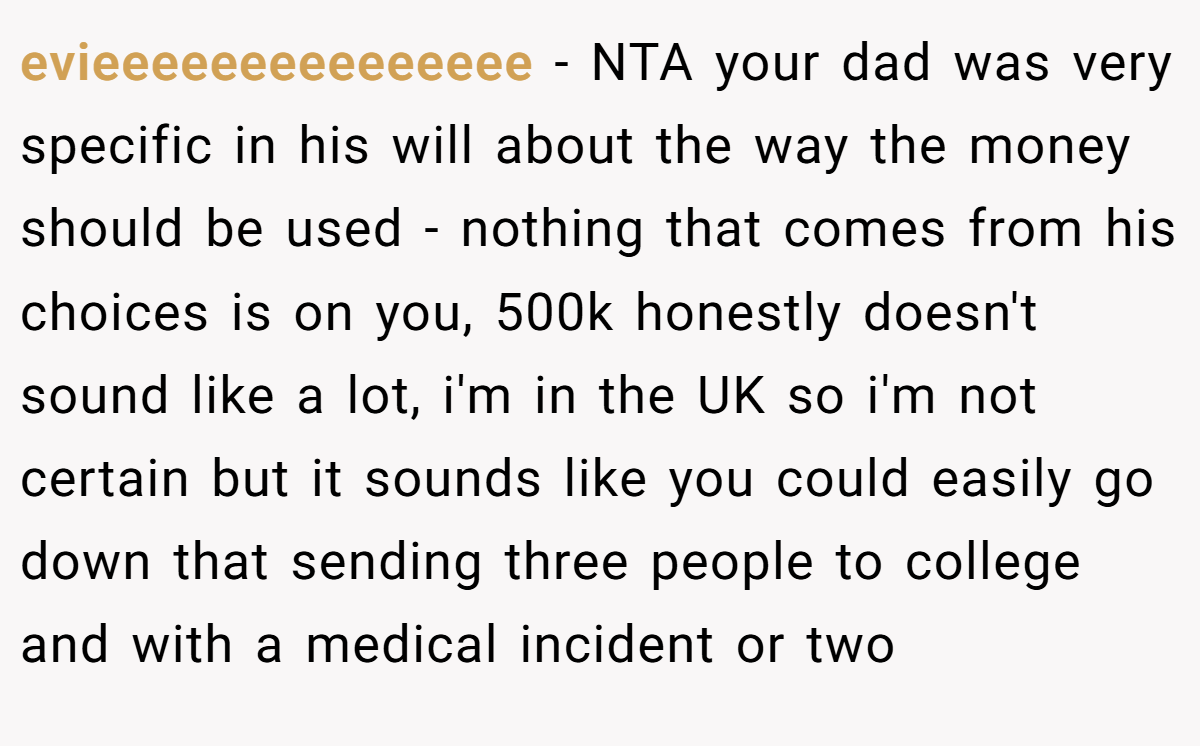Image resolution: width=1200 pixels, height=746 pixels.
Task: Open the evieeeeeeeeeeeeeeee user profile link
Action: (277, 65)
